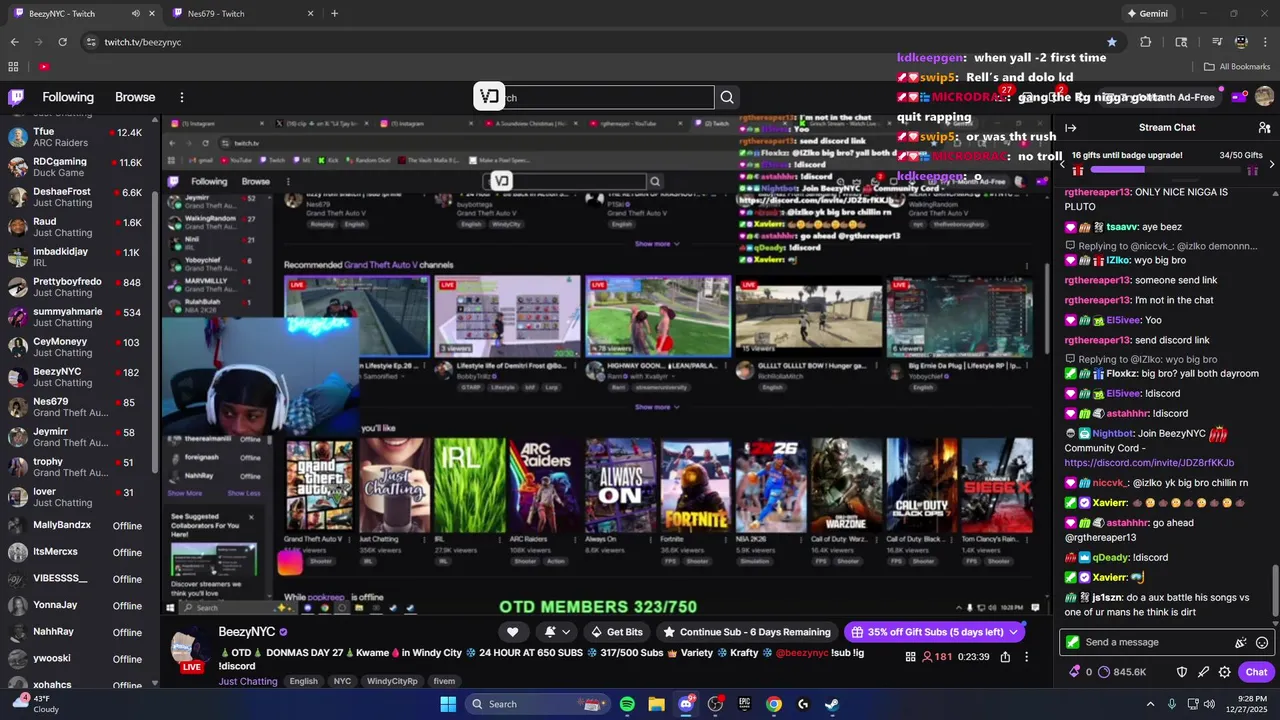Open the Discord invite link in chat
The image size is (1280, 720).
coord(1149,463)
